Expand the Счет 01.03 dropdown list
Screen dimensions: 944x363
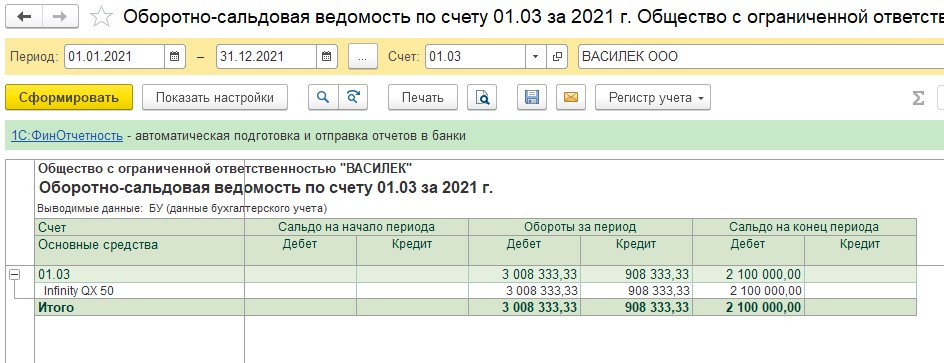coord(535,57)
